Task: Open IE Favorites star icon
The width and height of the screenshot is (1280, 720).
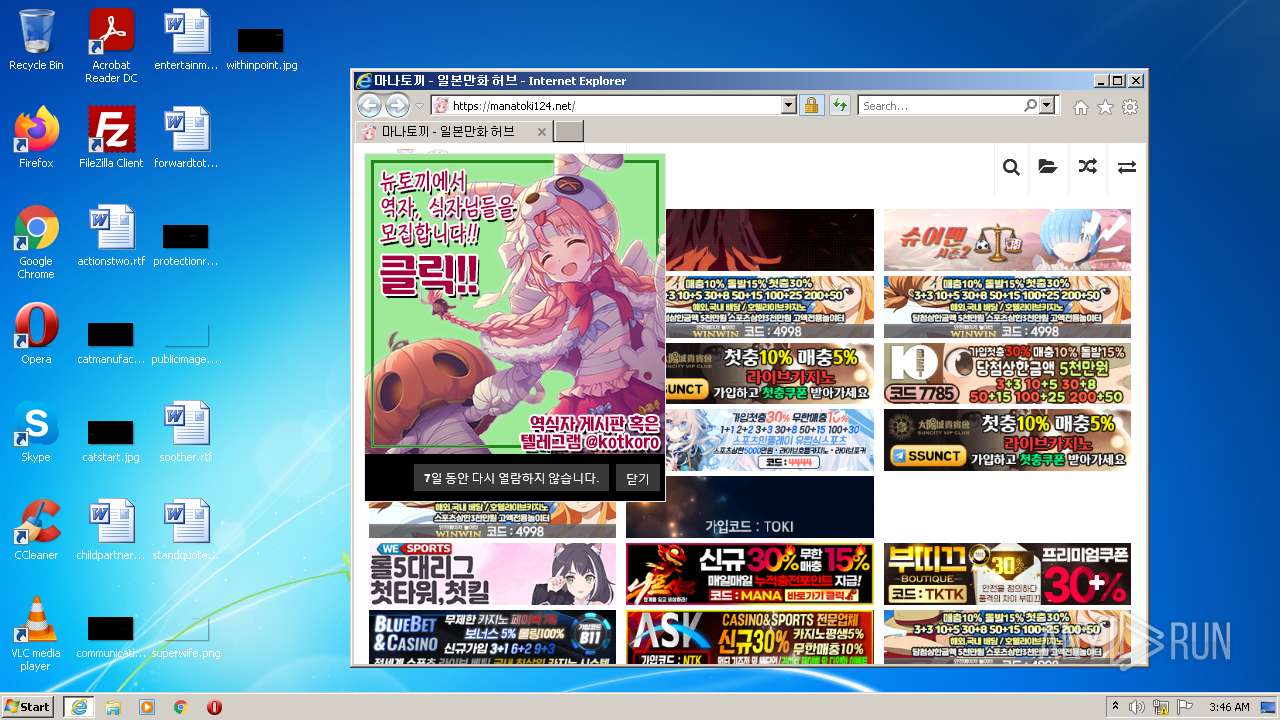Action: point(1105,107)
